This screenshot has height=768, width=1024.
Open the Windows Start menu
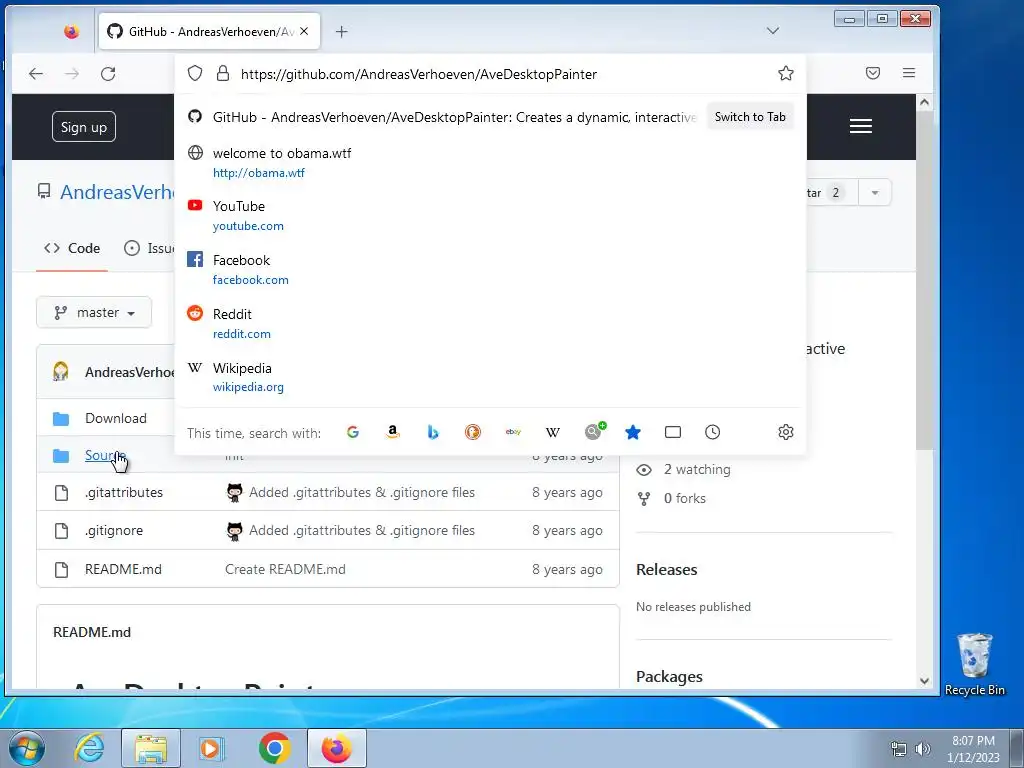27,748
